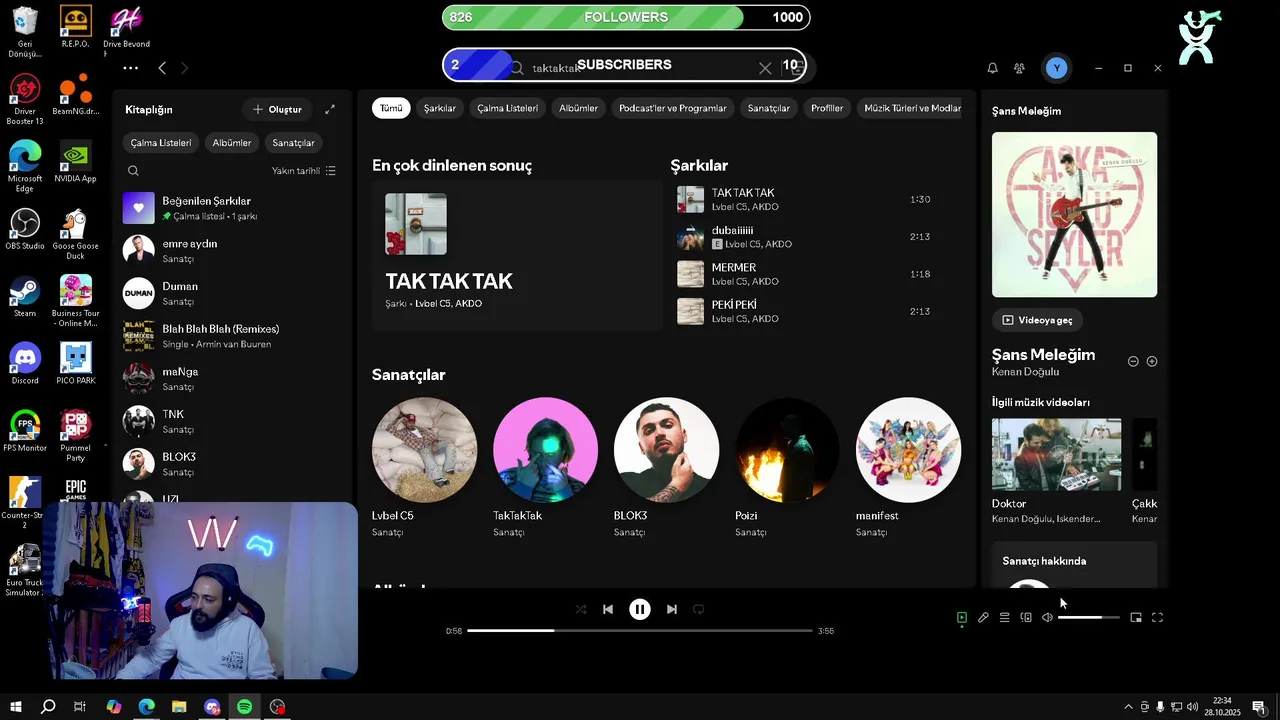Pause the current song
This screenshot has width=1280, height=720.
(640, 609)
